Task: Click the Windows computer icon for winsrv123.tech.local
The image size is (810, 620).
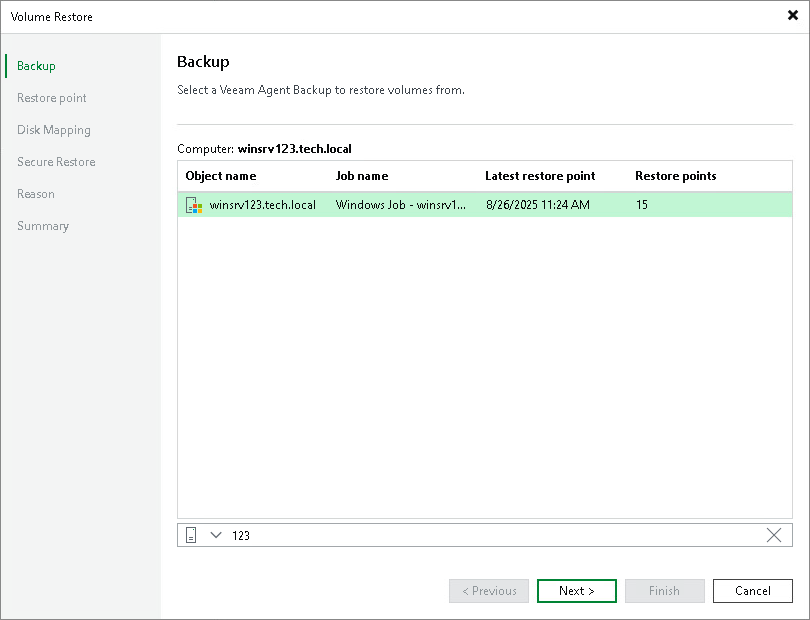Action: [x=194, y=205]
